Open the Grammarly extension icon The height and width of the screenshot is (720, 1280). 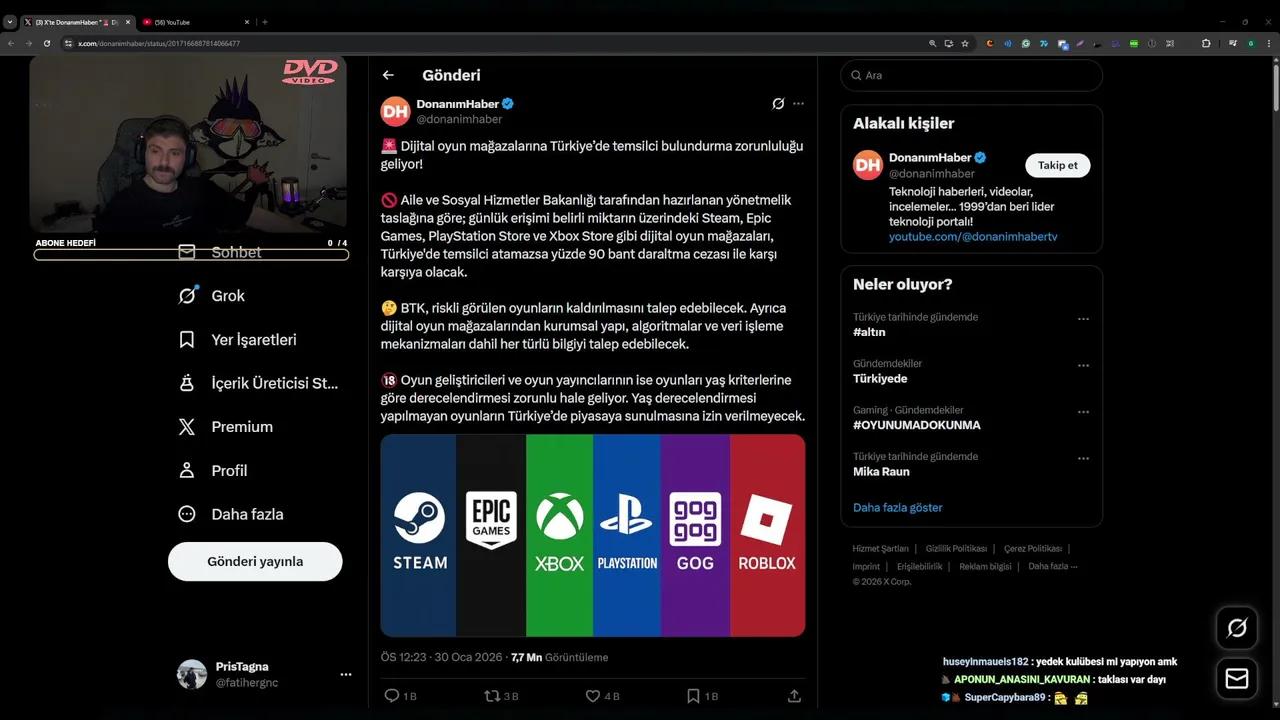click(x=1026, y=44)
